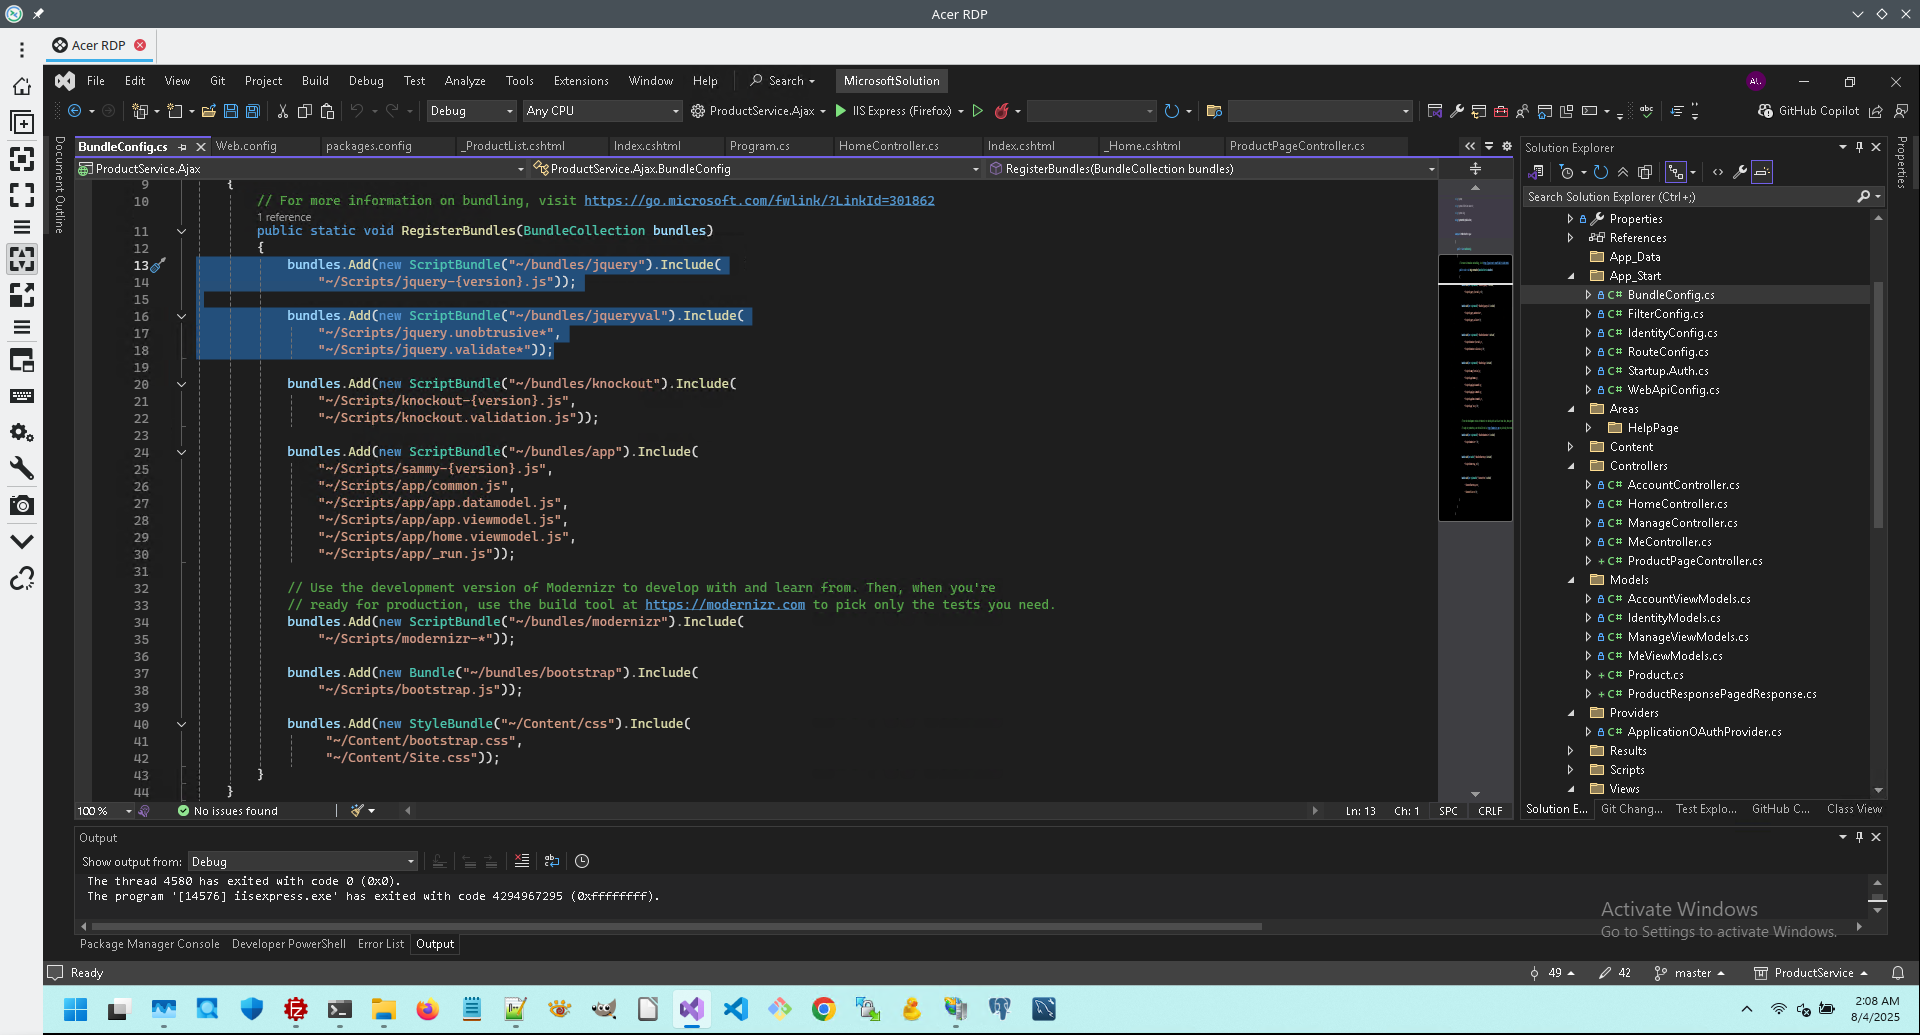
Task: Open the 100 % zoom level dropdown
Action: pyautogui.click(x=105, y=811)
